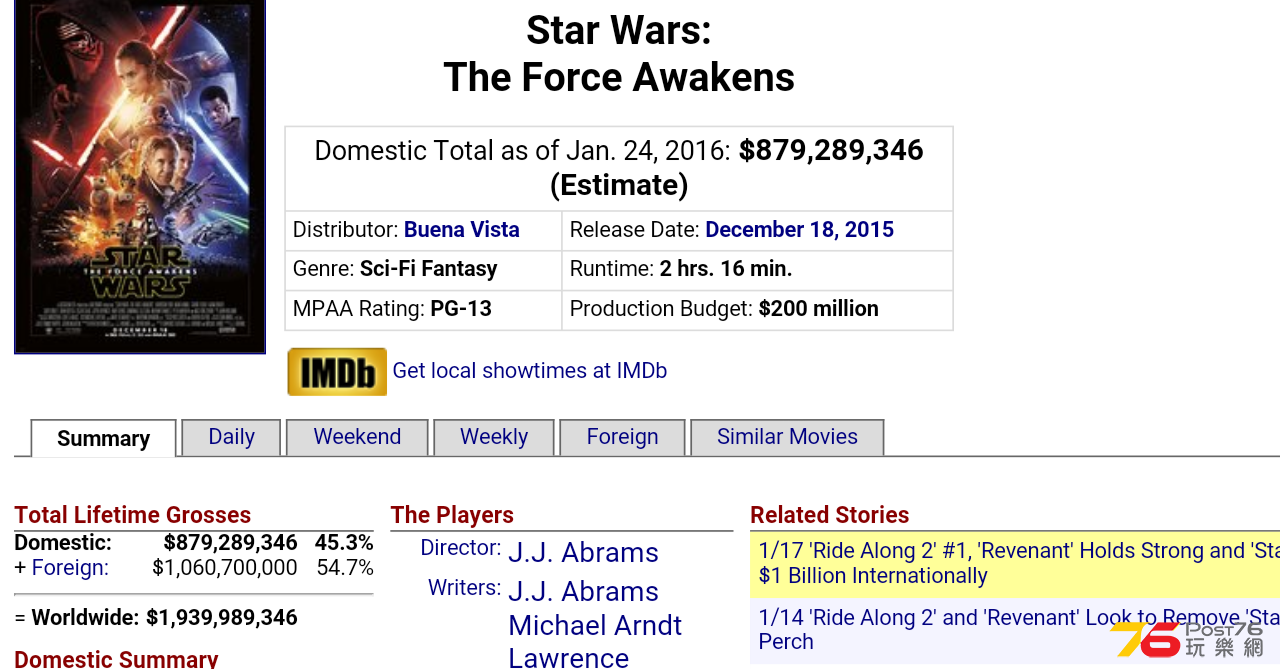Viewport: 1280px width, 670px height.
Task: Click Get local showtimes at IMDb
Action: click(530, 371)
